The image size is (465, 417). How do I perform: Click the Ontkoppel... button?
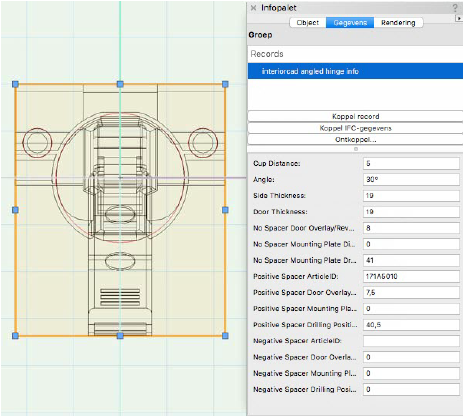coord(355,139)
